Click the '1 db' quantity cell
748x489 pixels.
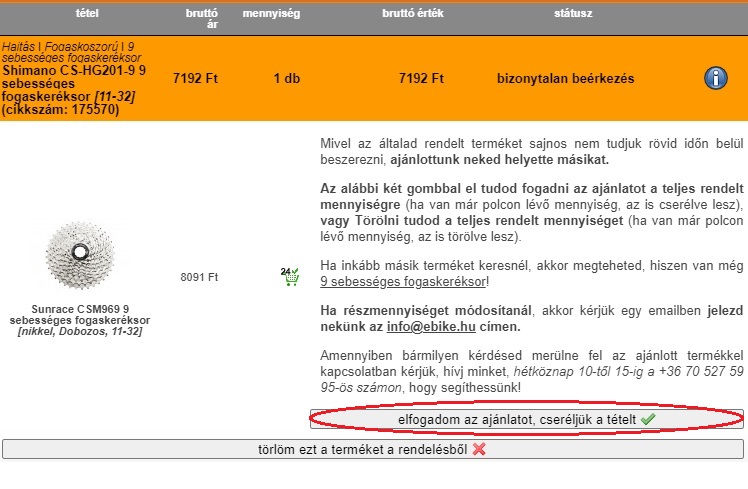(287, 78)
